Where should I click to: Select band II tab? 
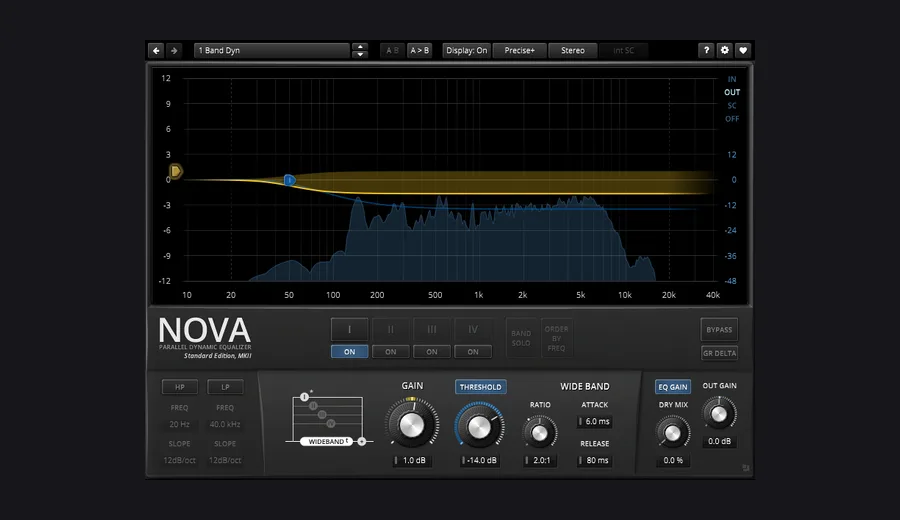pyautogui.click(x=391, y=330)
